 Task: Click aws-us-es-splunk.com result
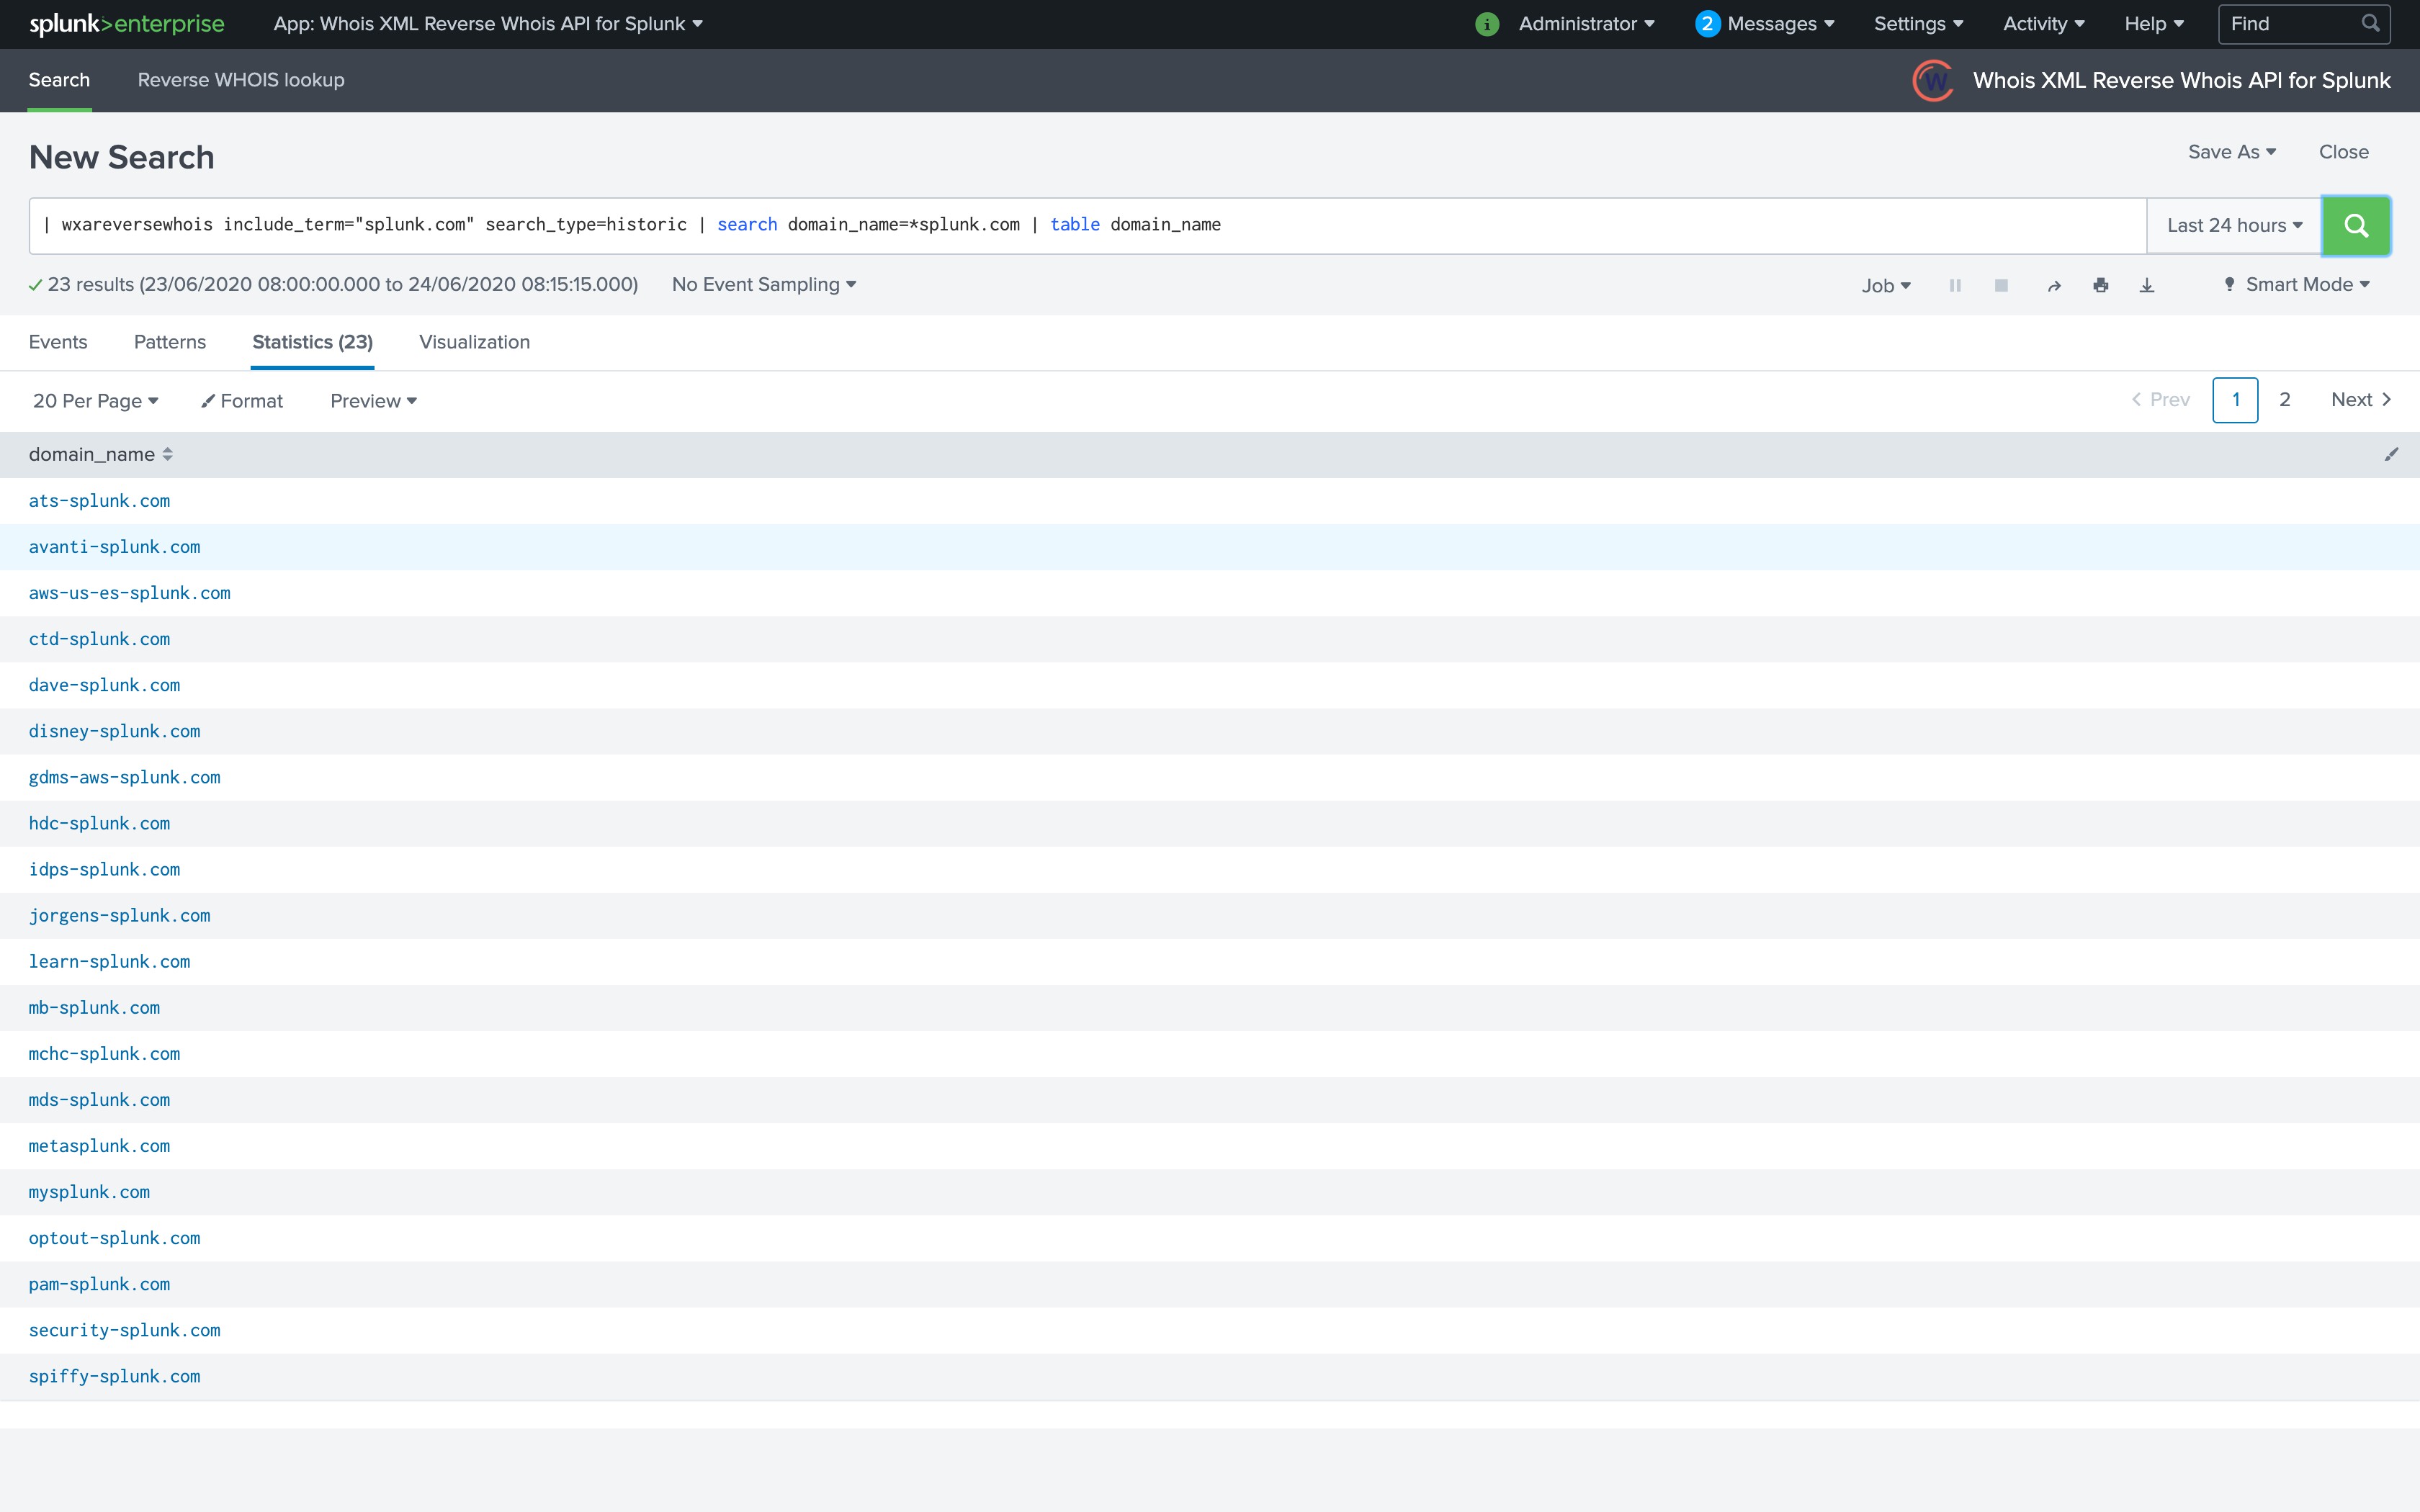129,593
